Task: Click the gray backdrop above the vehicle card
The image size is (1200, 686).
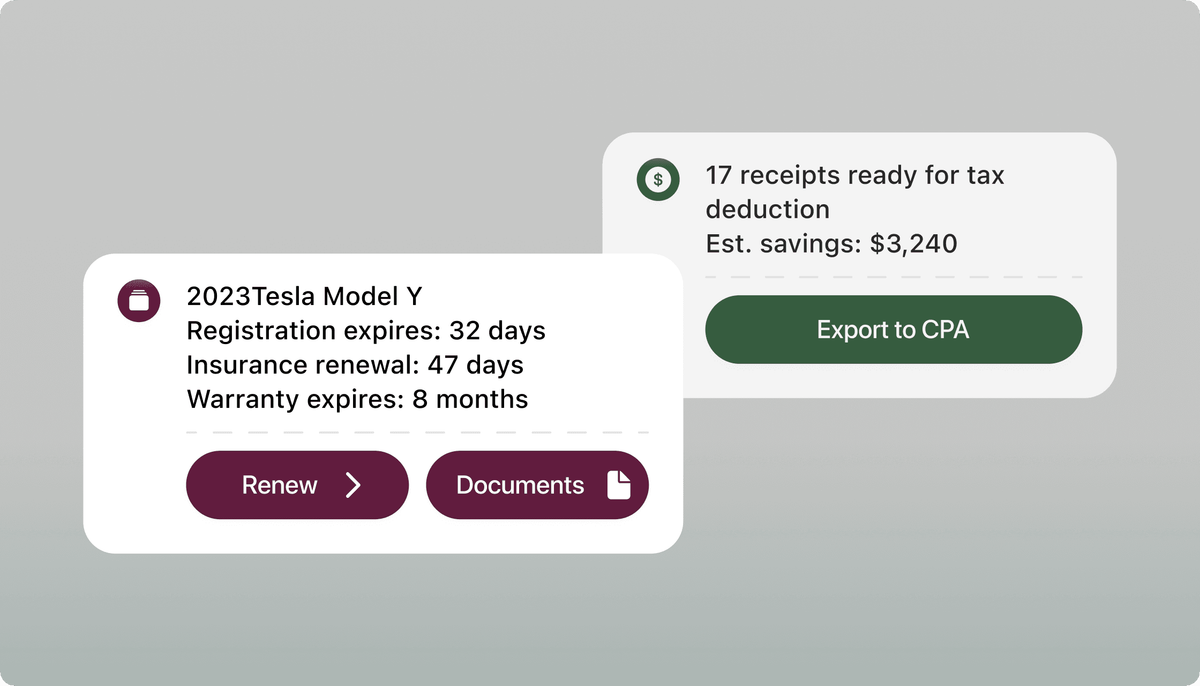Action: 300,150
